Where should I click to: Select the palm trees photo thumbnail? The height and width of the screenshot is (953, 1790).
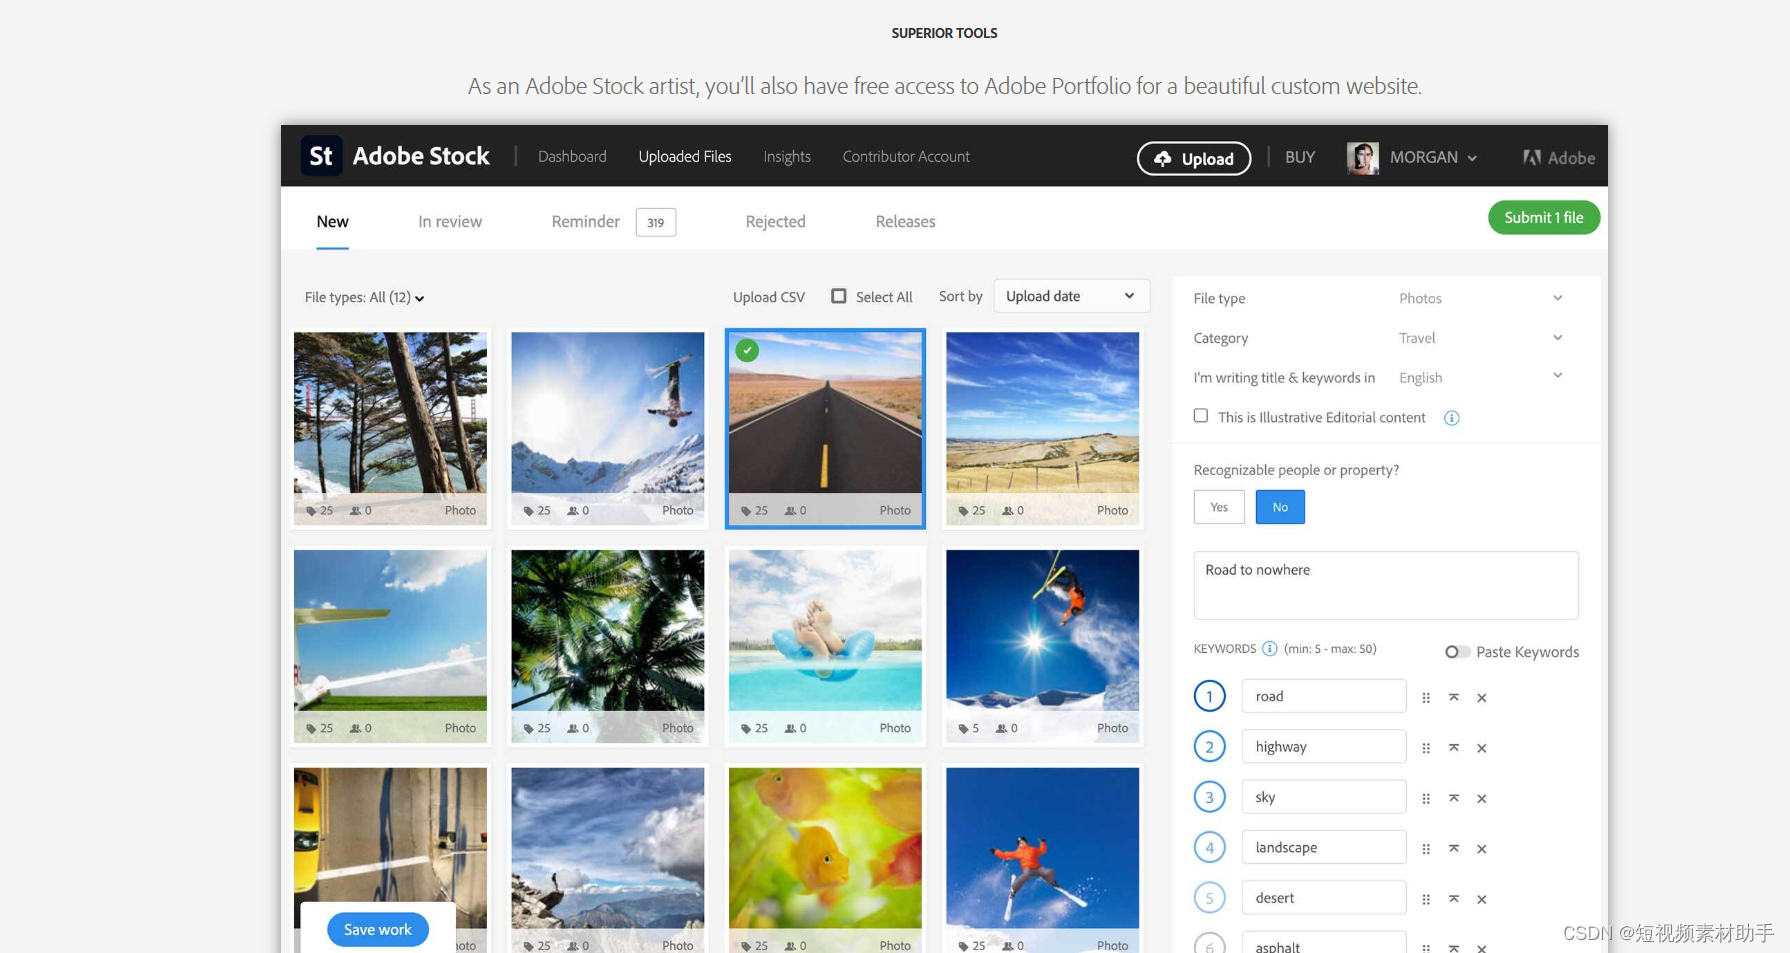[x=607, y=646]
